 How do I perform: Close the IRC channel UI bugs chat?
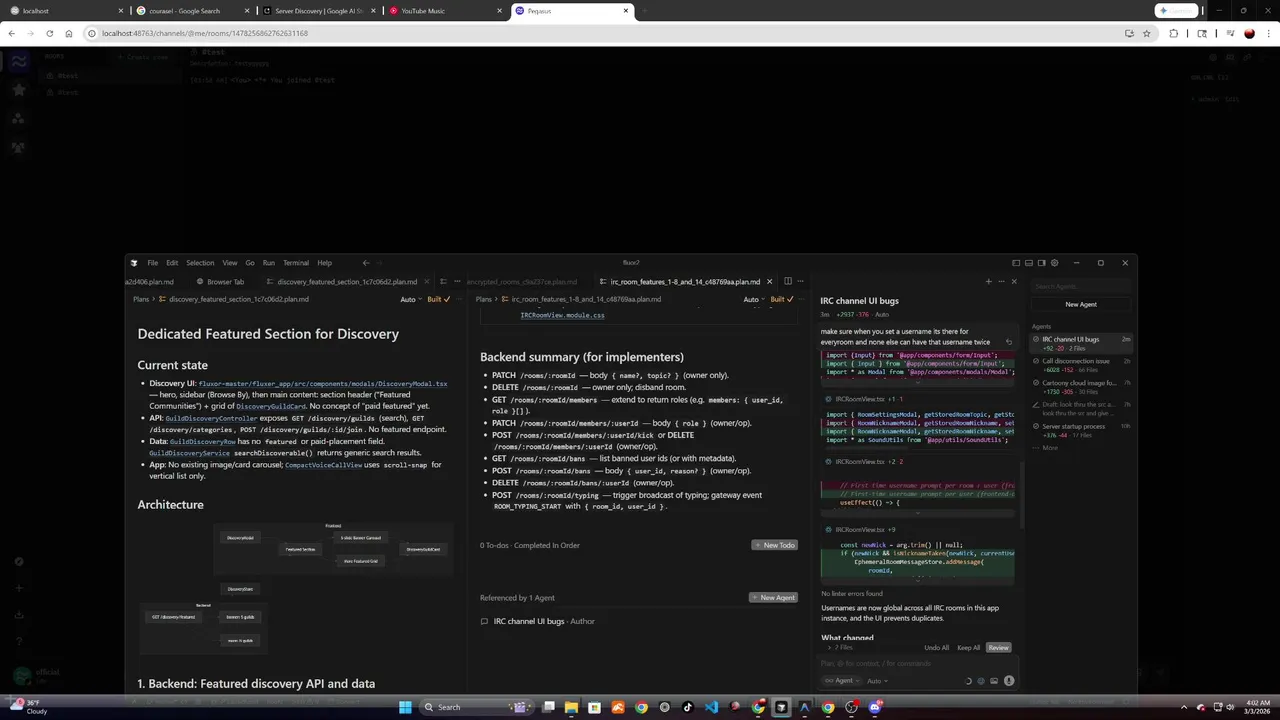point(1014,282)
